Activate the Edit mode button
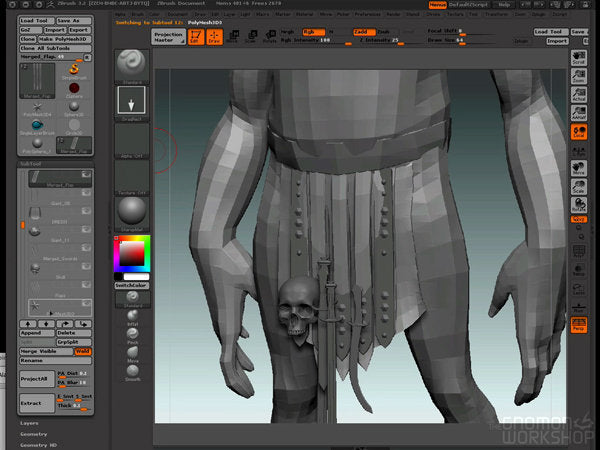Image resolution: width=600 pixels, height=450 pixels. point(195,36)
